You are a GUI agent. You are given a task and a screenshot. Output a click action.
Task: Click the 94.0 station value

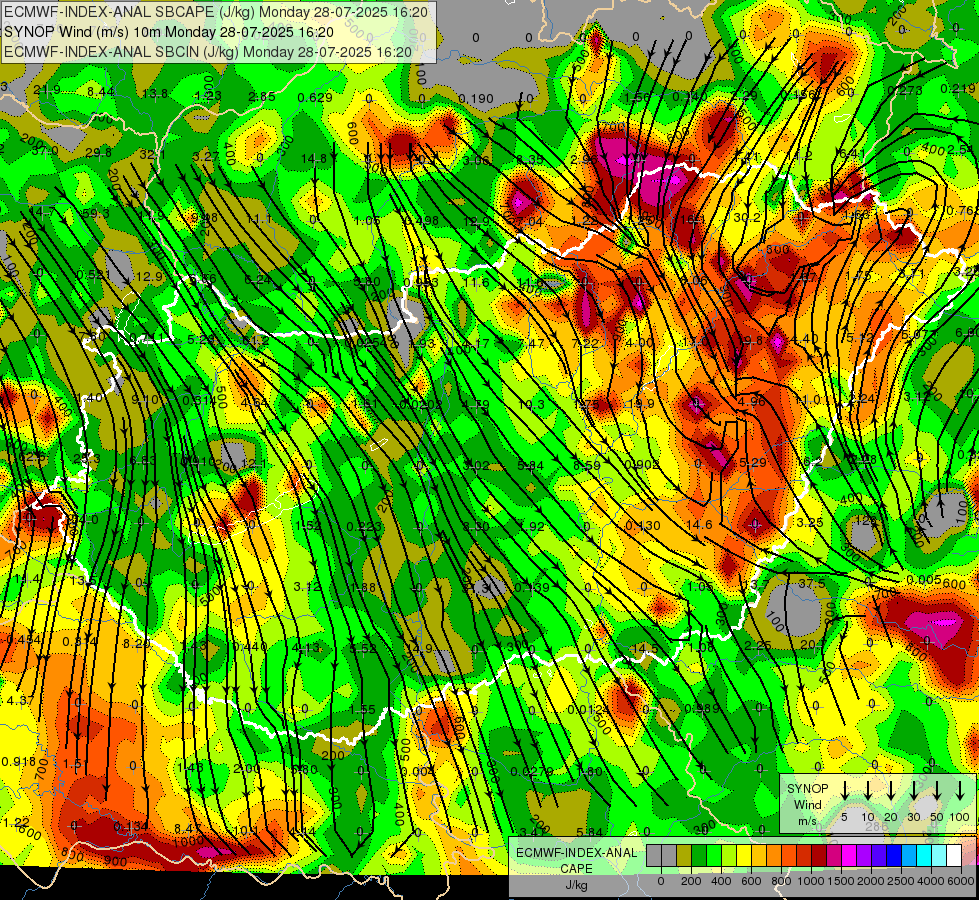tap(84, 520)
